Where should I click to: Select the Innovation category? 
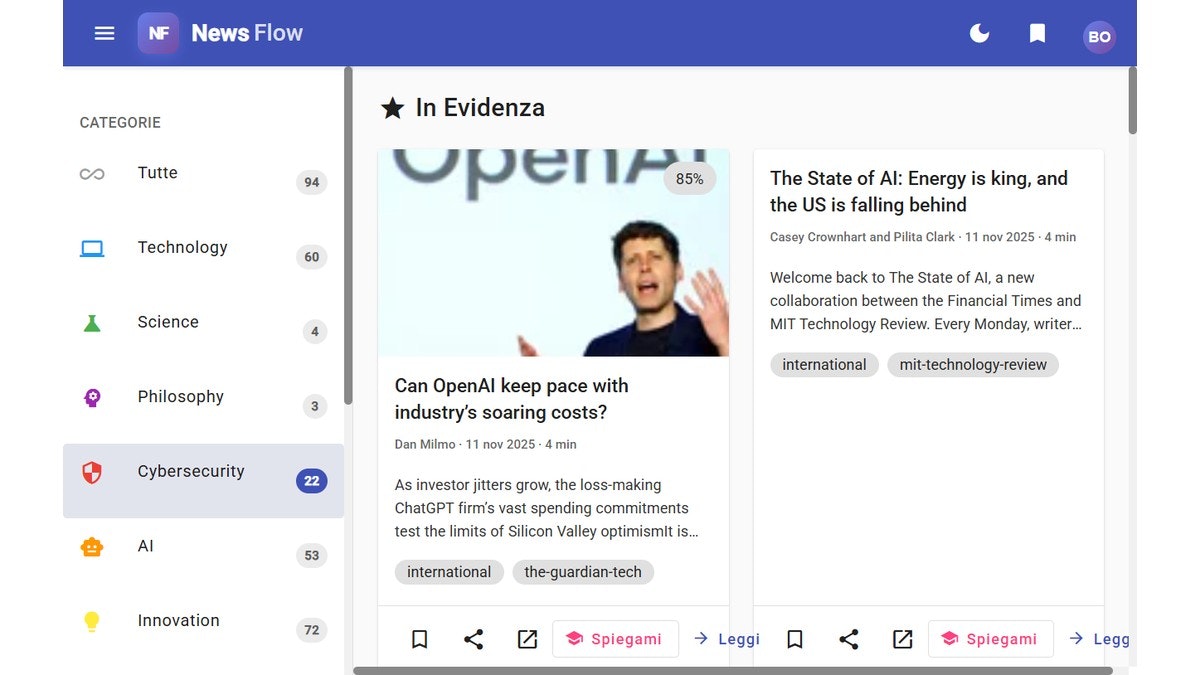pyautogui.click(x=203, y=630)
